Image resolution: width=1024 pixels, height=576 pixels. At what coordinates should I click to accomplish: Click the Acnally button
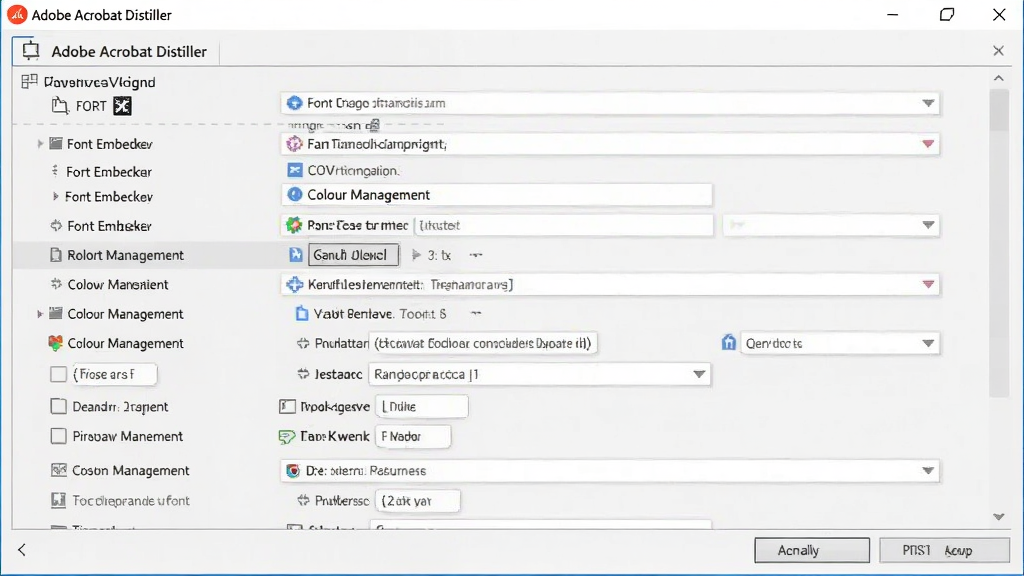pos(812,551)
